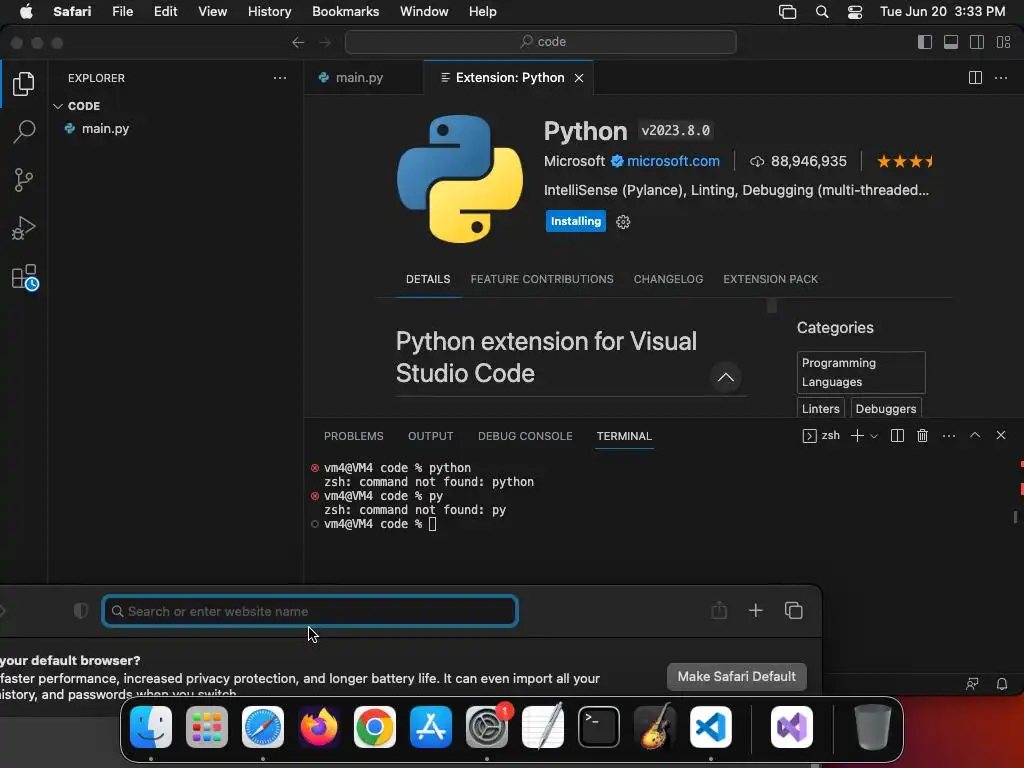Open the Search view in activity bar
Screen dimensions: 1024x768
coord(24,131)
